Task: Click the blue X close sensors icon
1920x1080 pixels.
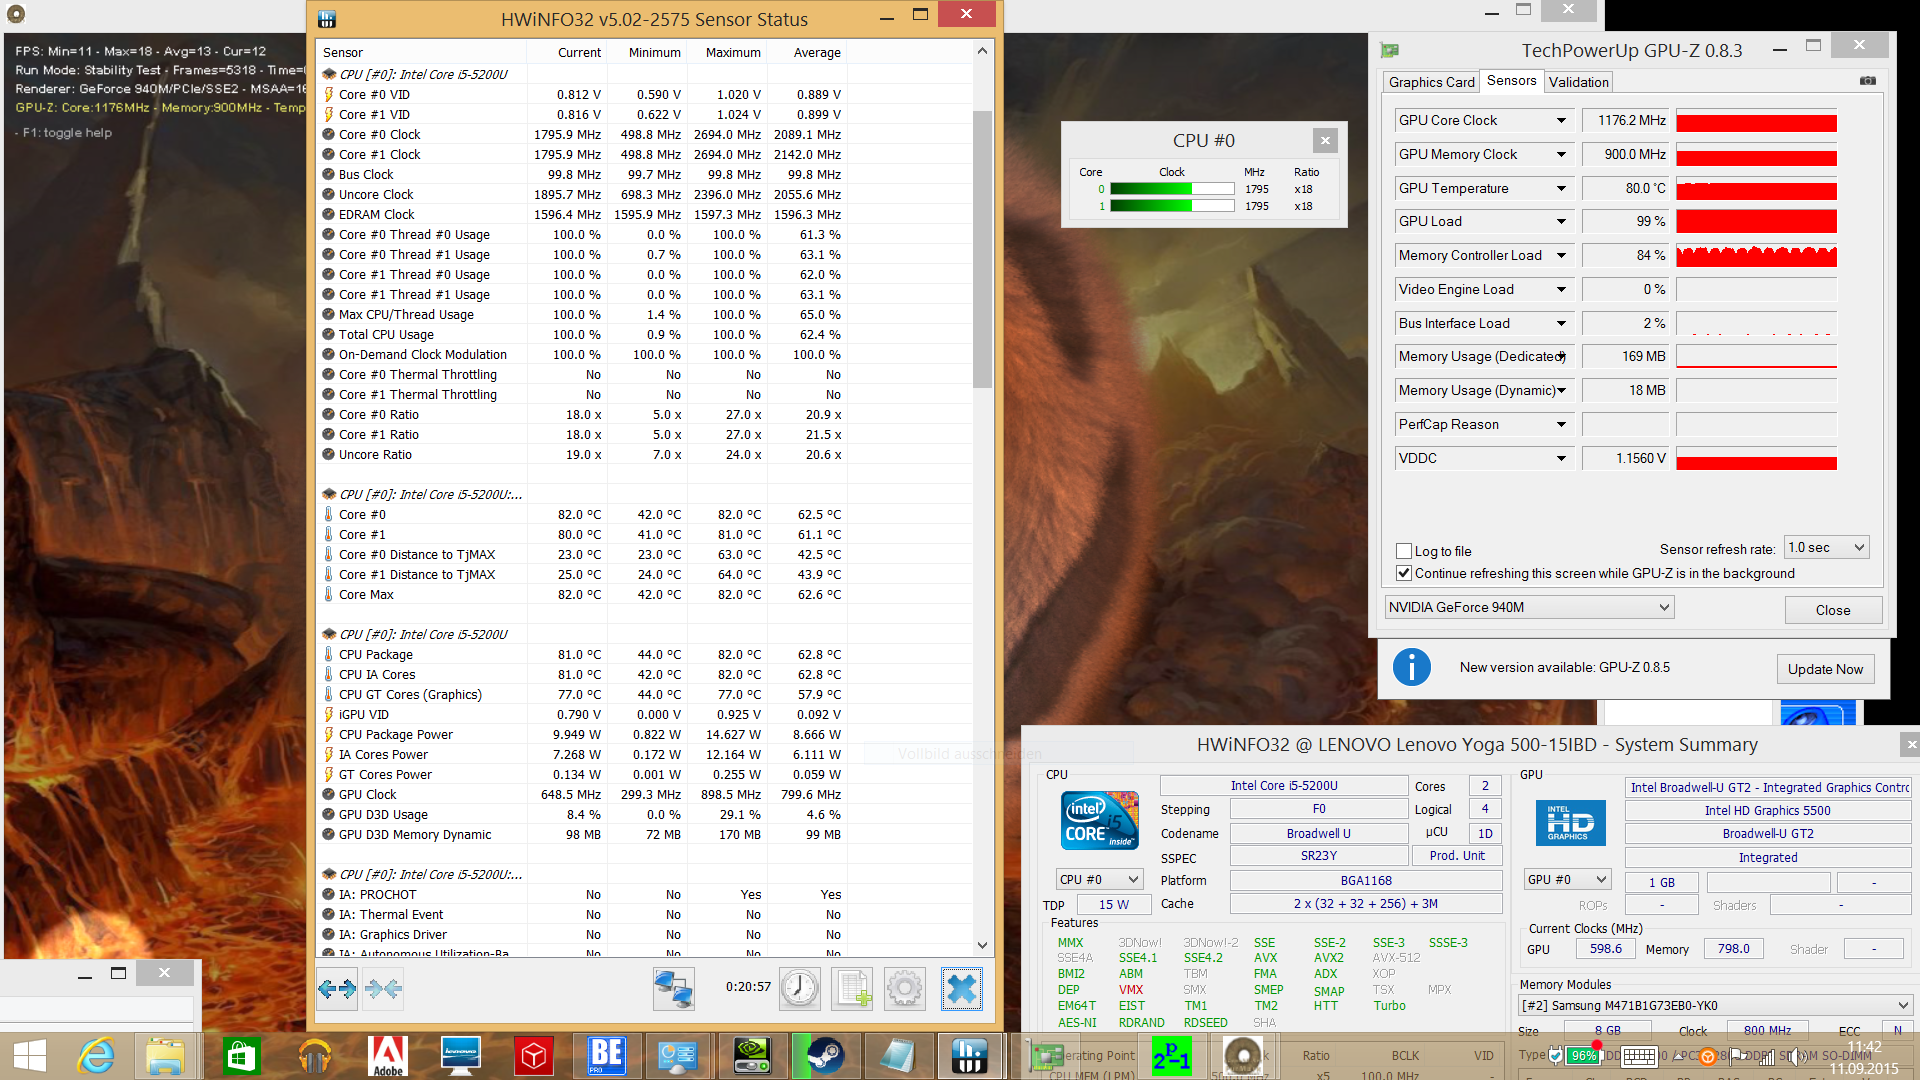Action: pos(961,989)
